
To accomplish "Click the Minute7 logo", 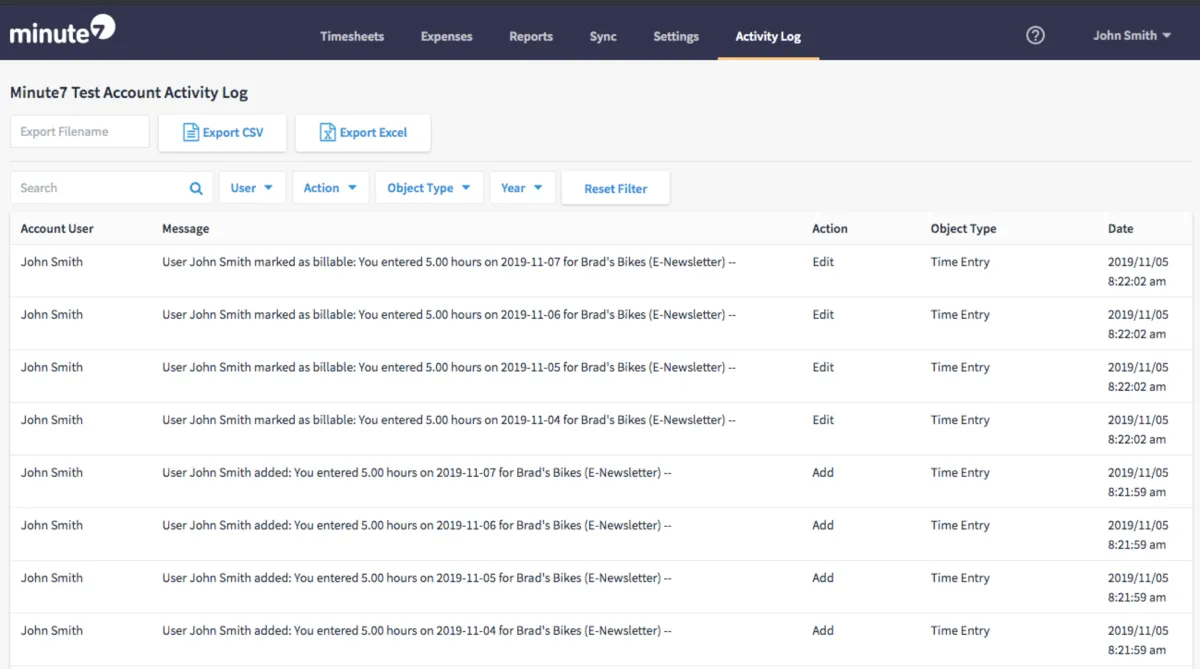I will point(62,32).
